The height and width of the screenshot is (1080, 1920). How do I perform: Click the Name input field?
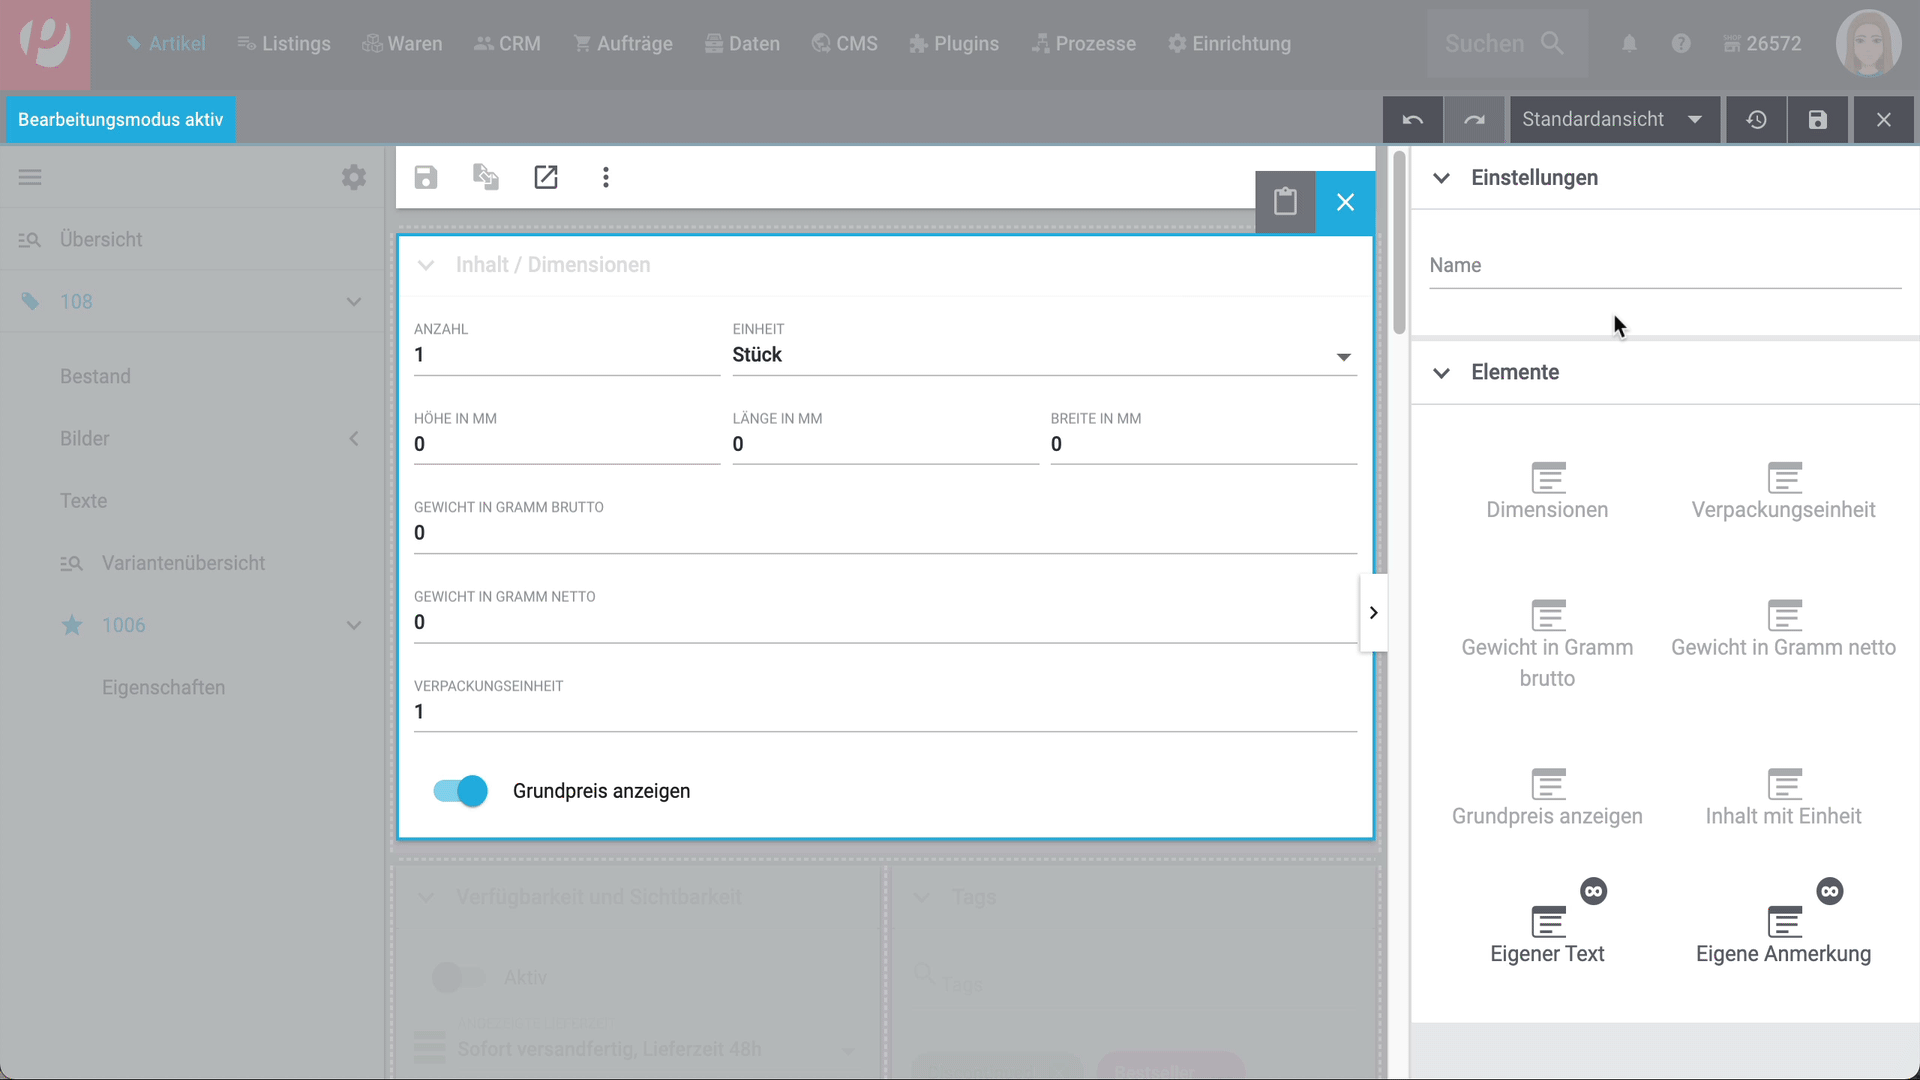click(x=1664, y=266)
